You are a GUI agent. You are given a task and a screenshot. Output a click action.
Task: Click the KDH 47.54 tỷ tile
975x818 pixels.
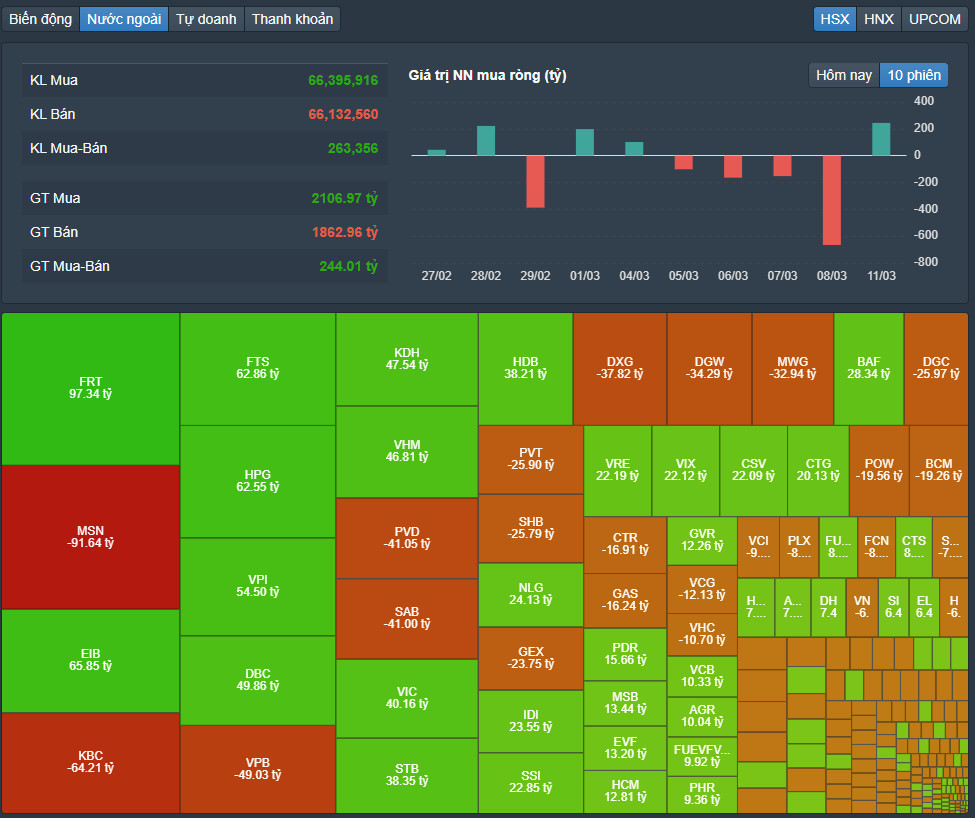(407, 359)
